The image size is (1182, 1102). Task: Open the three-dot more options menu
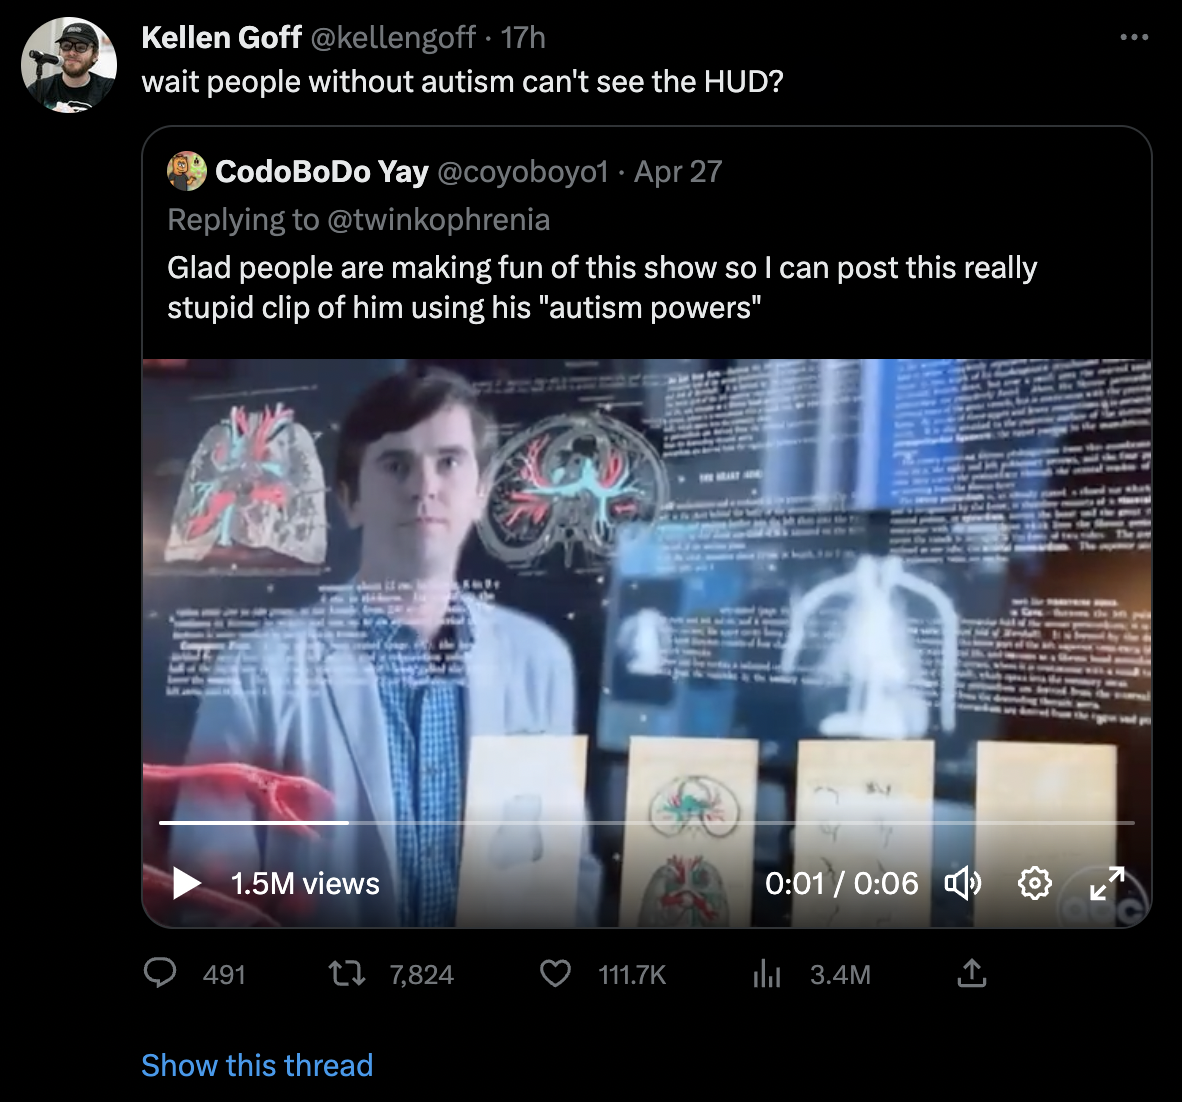pos(1134,38)
